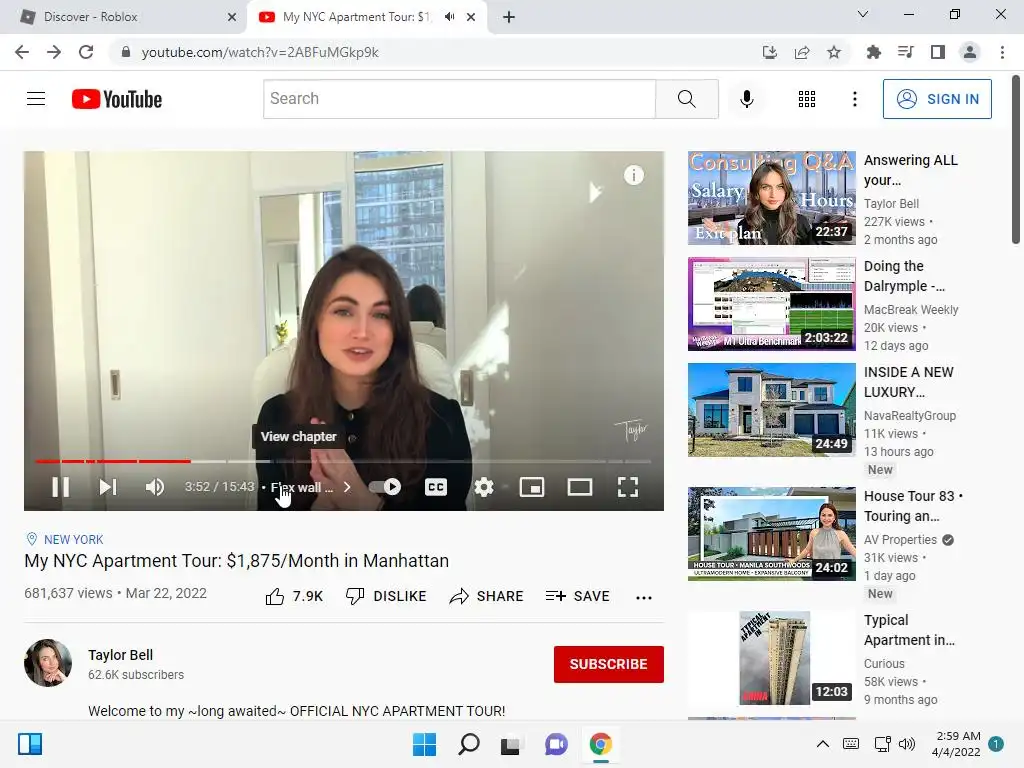1024x768 pixels.
Task: Toggle Chrome side panel
Action: coord(938,52)
